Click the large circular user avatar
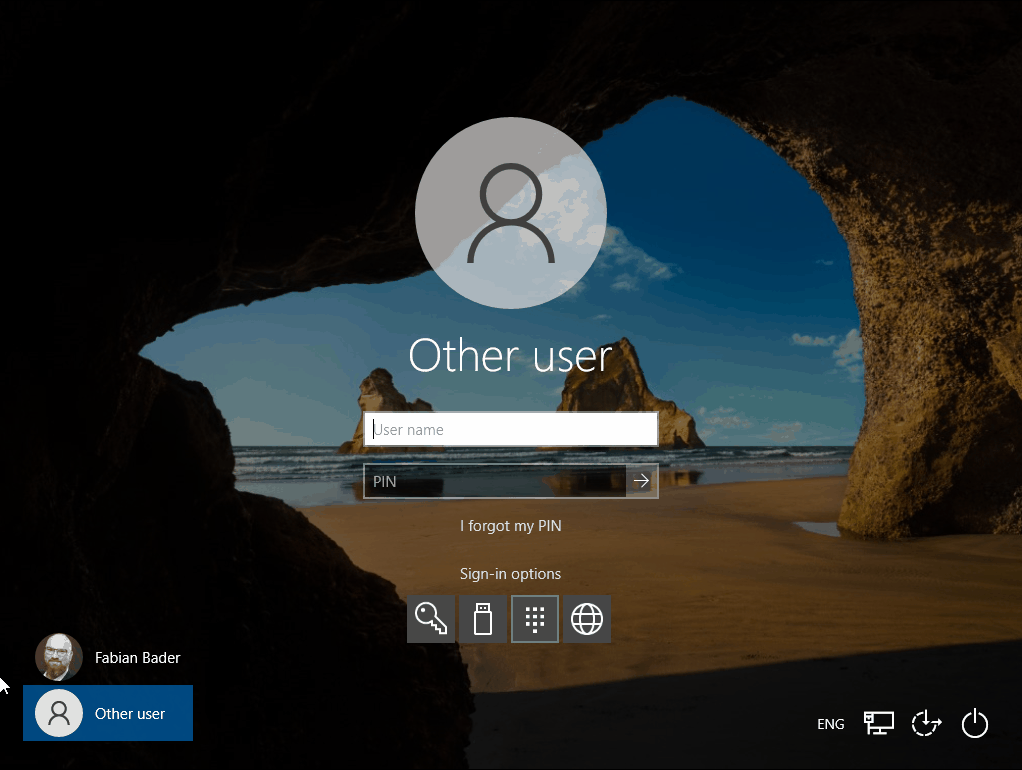Viewport: 1022px width, 770px height. point(510,213)
